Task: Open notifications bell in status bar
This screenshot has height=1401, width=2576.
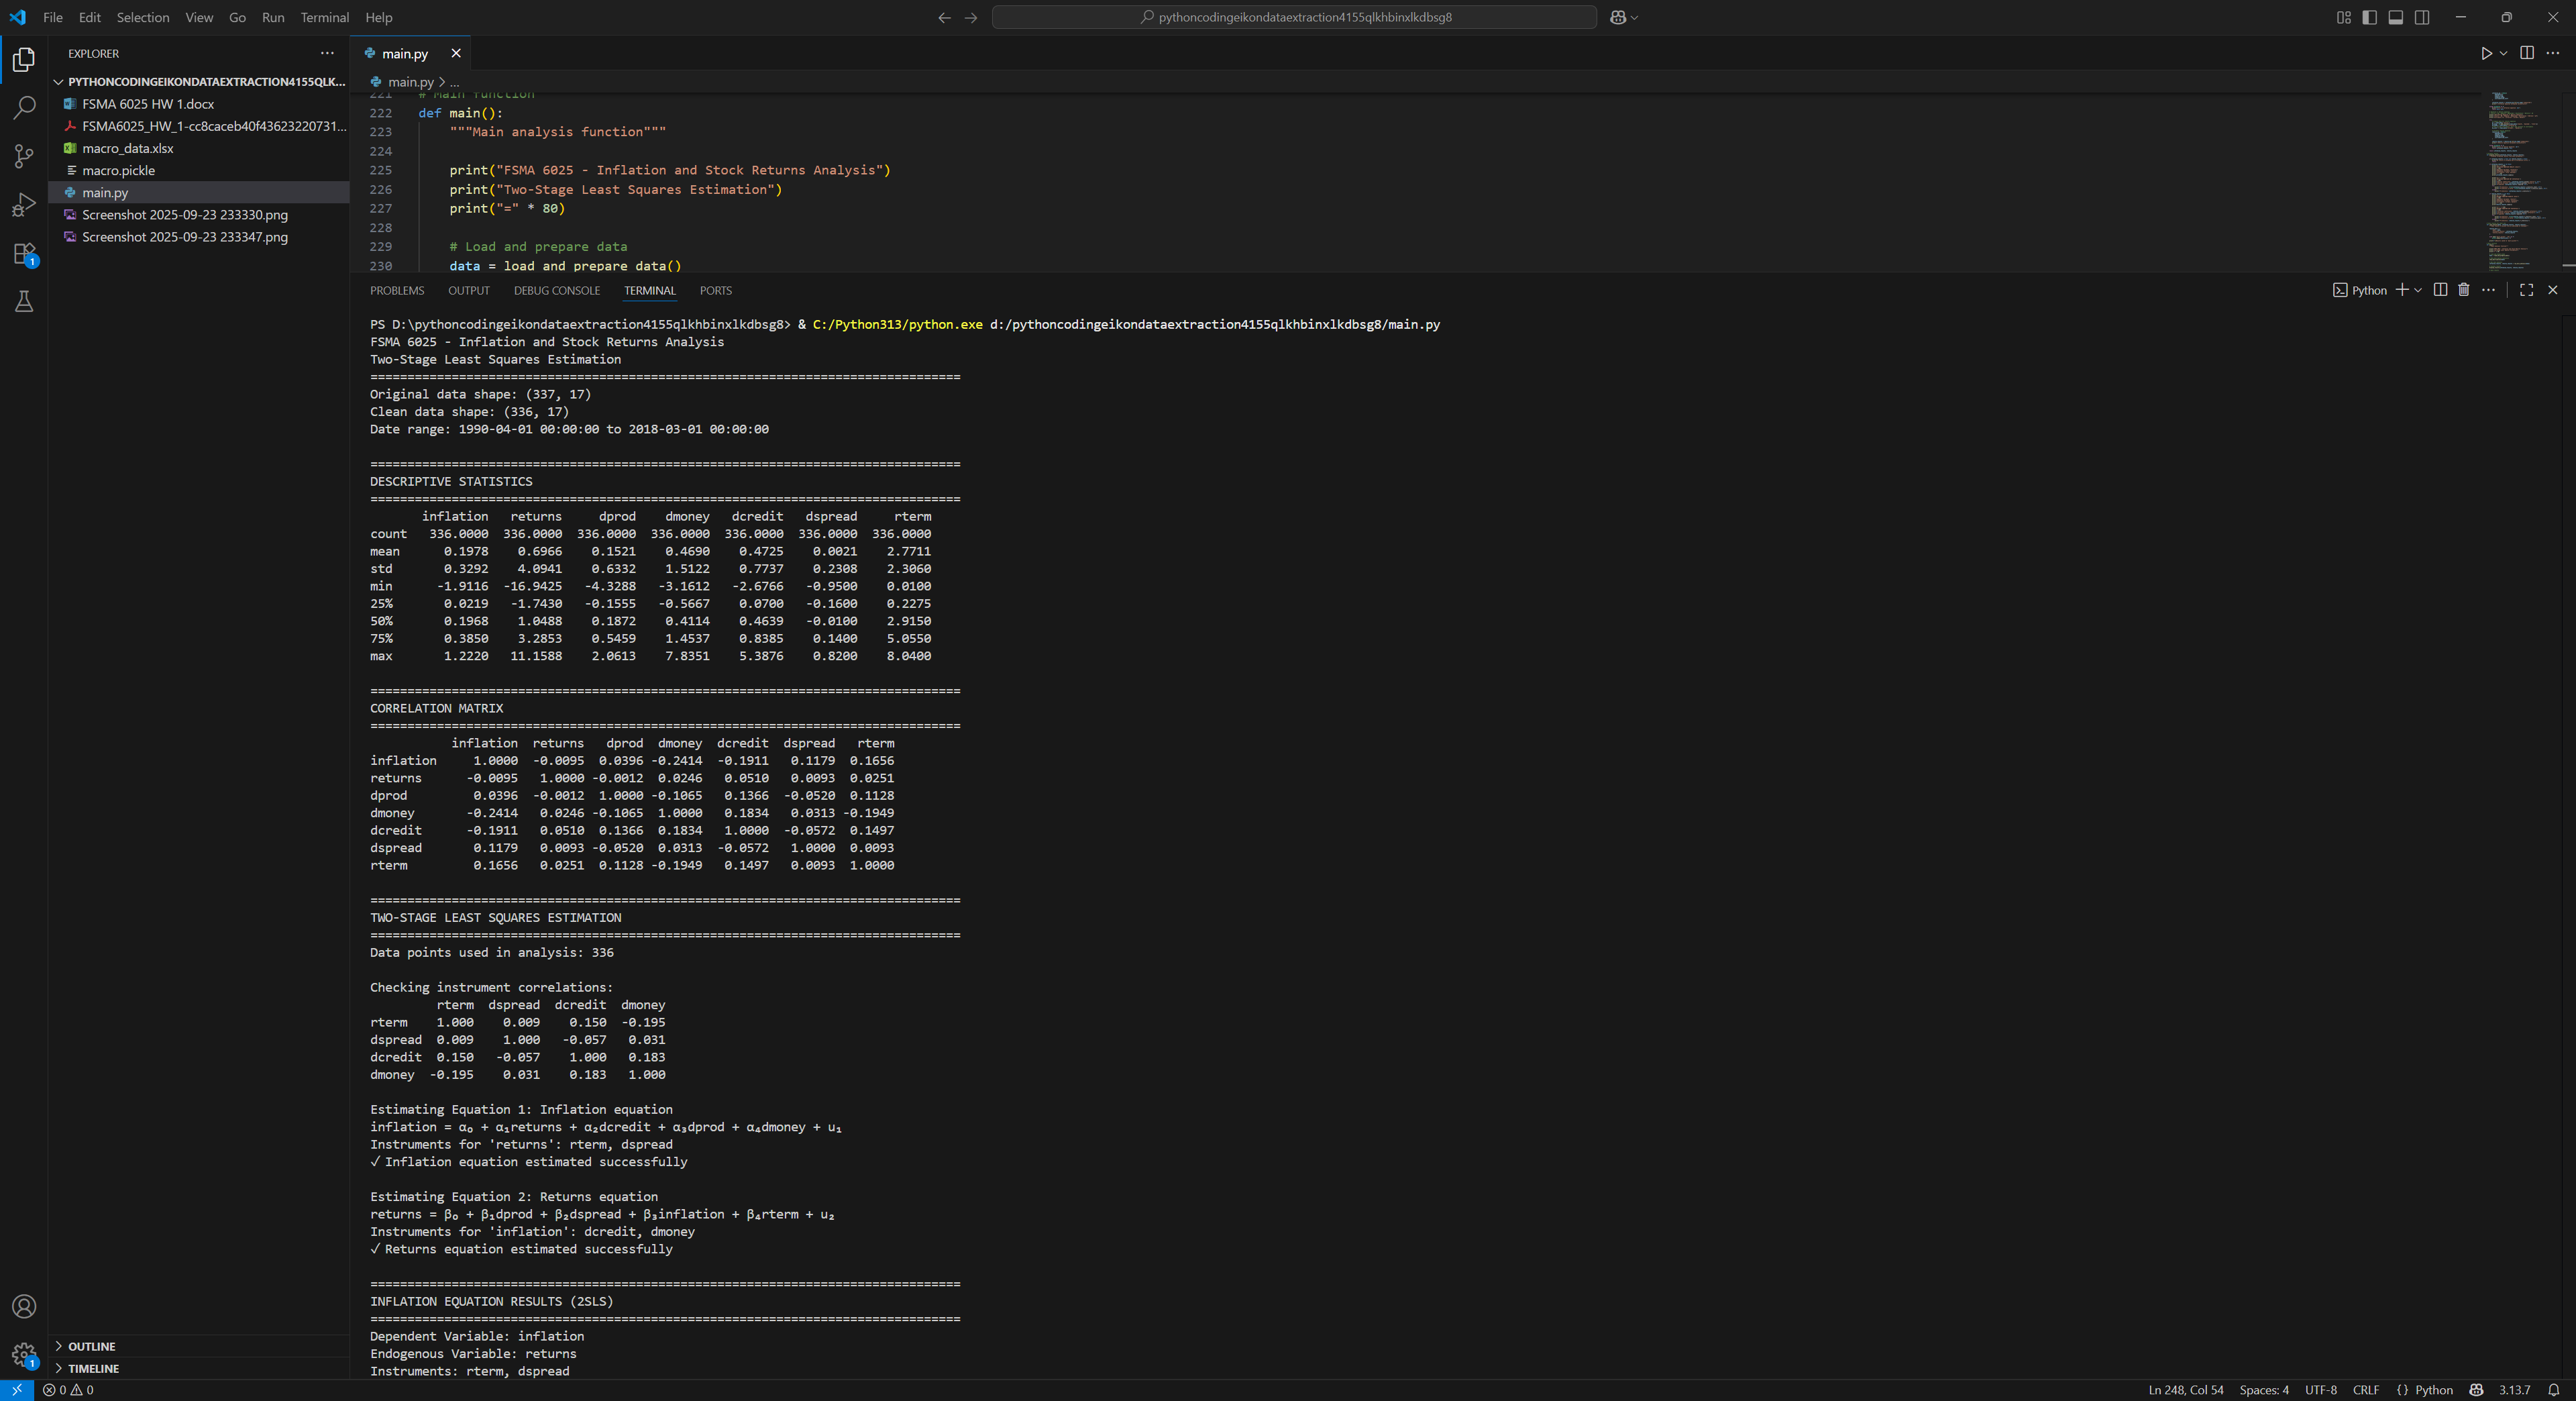Action: (2553, 1390)
